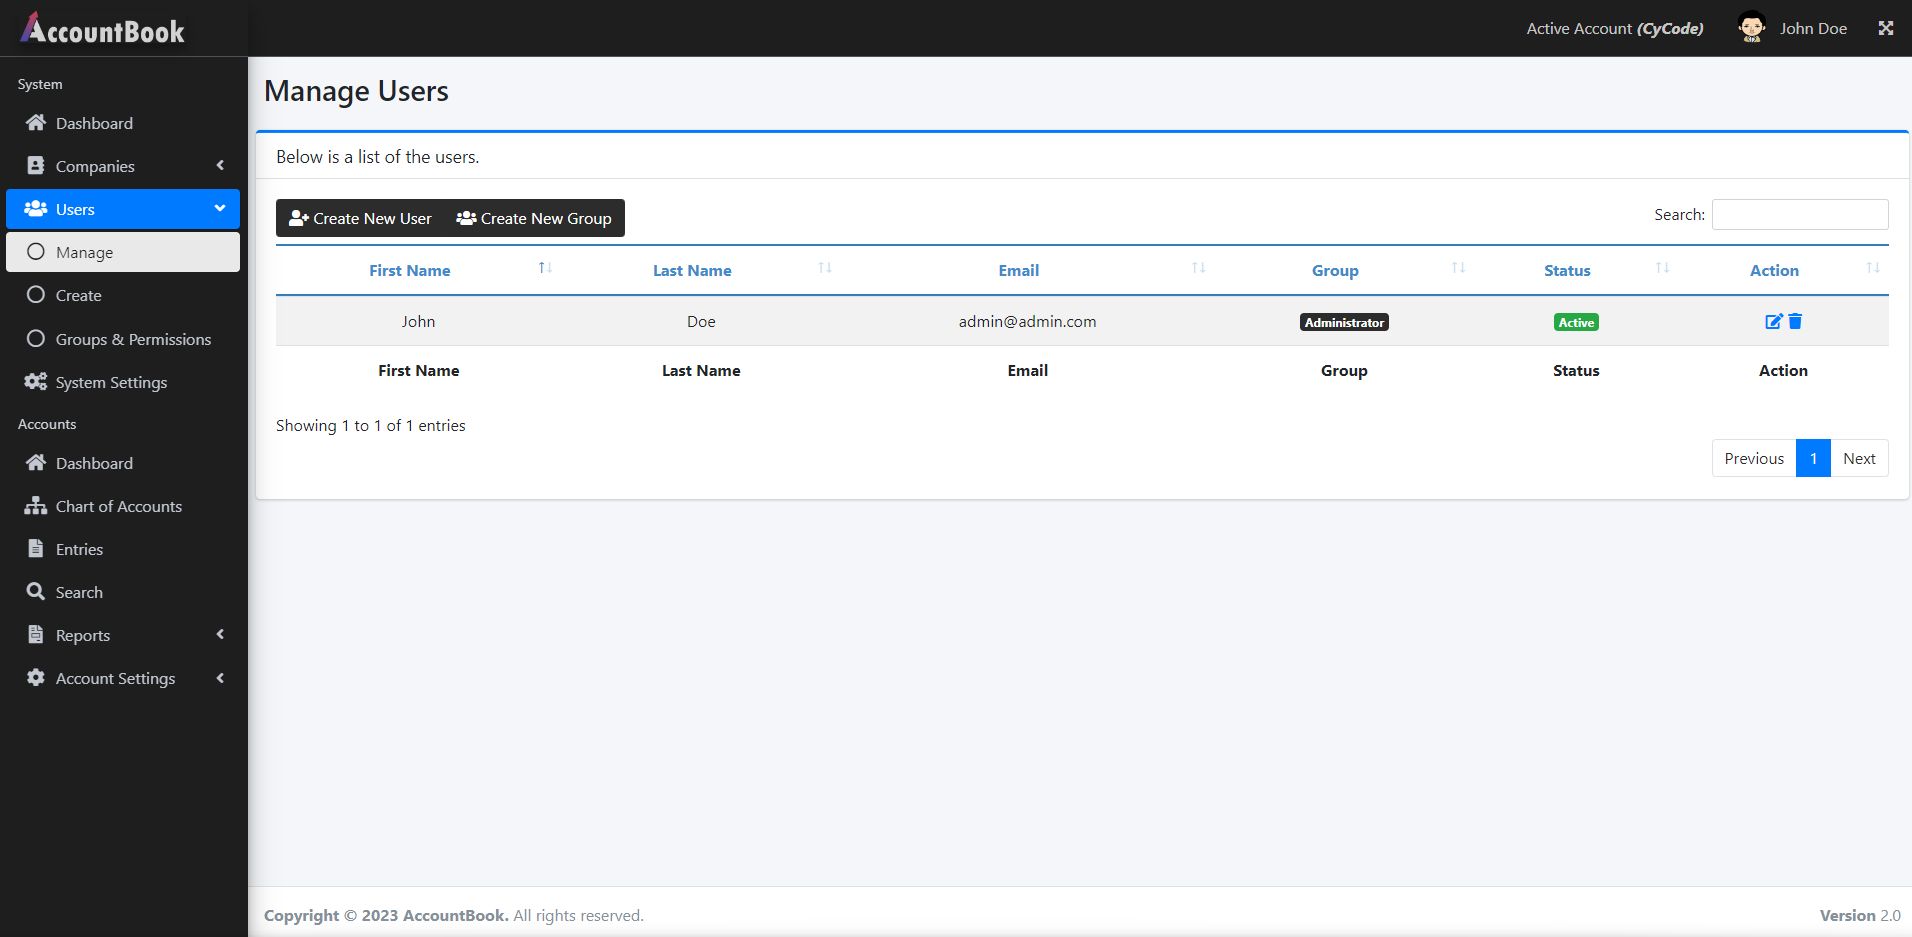
Task: Click Create New Group button
Action: pyautogui.click(x=534, y=218)
